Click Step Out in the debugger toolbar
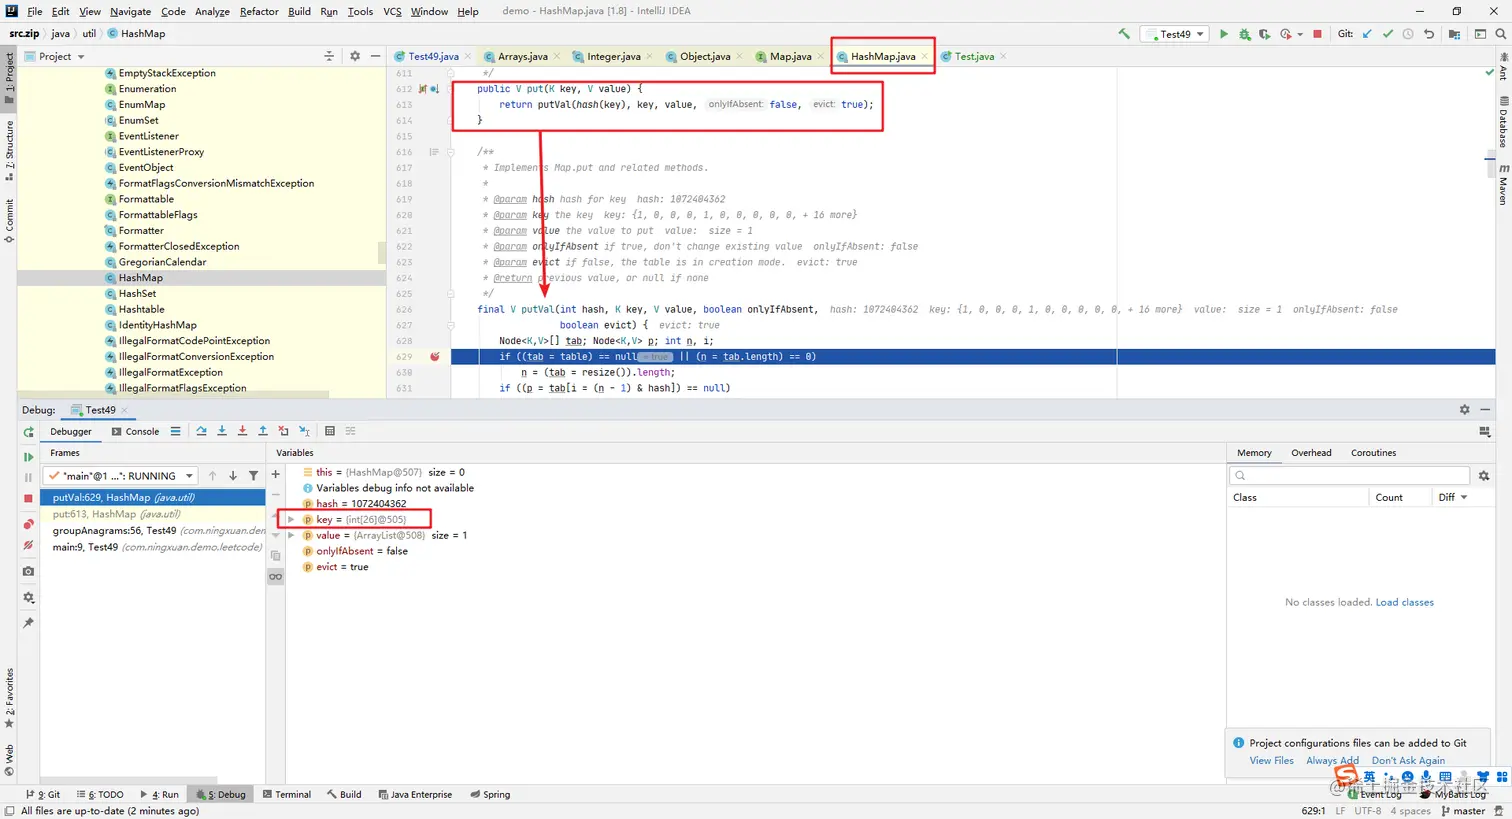 [263, 431]
